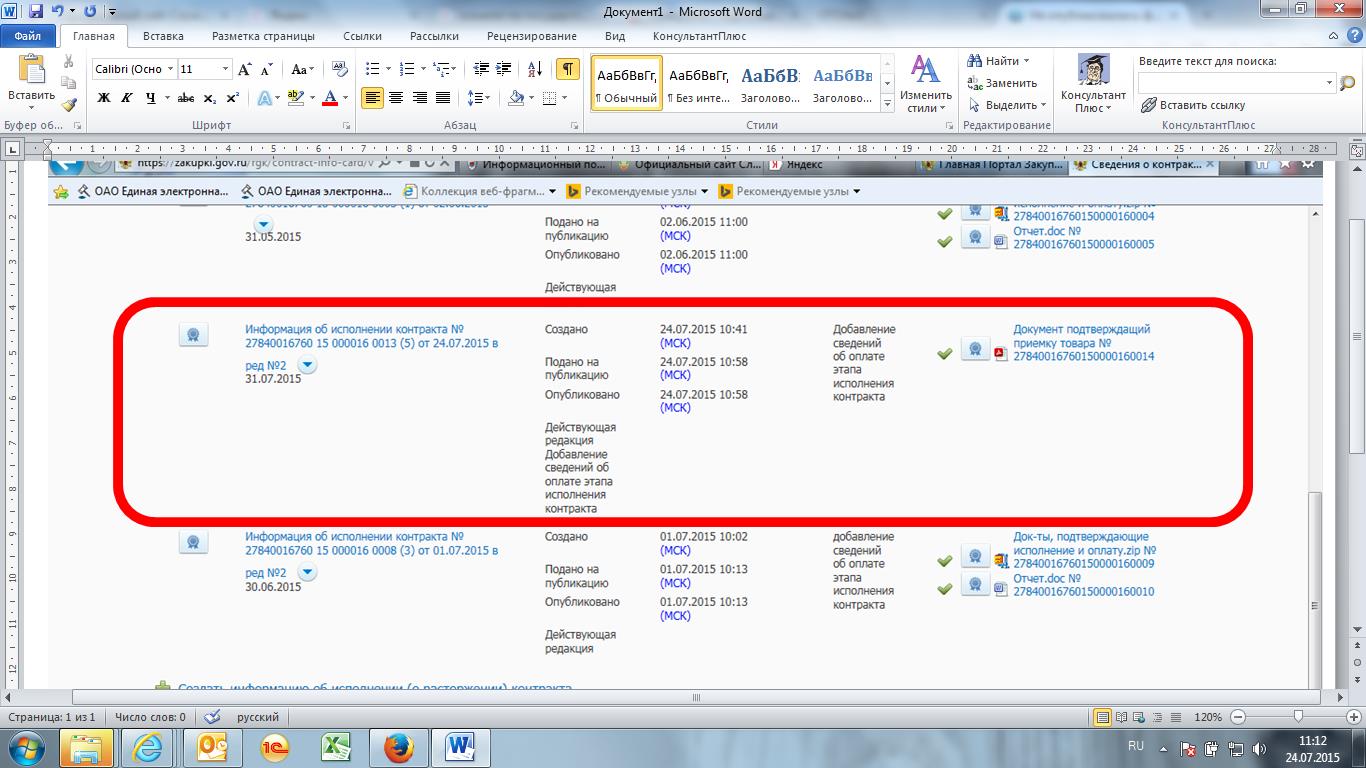Image resolution: width=1366 pixels, height=768 pixels.
Task: Expand the Найти search options arrow
Action: [x=1028, y=62]
